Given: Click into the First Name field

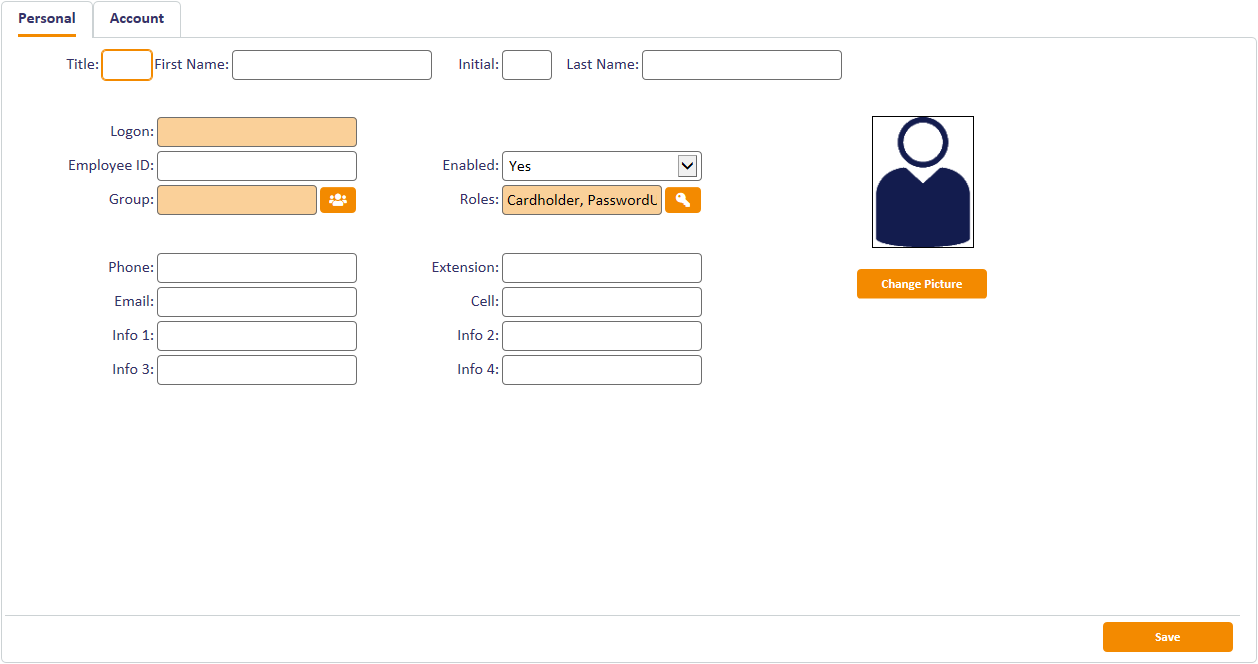Looking at the screenshot, I should click(331, 65).
